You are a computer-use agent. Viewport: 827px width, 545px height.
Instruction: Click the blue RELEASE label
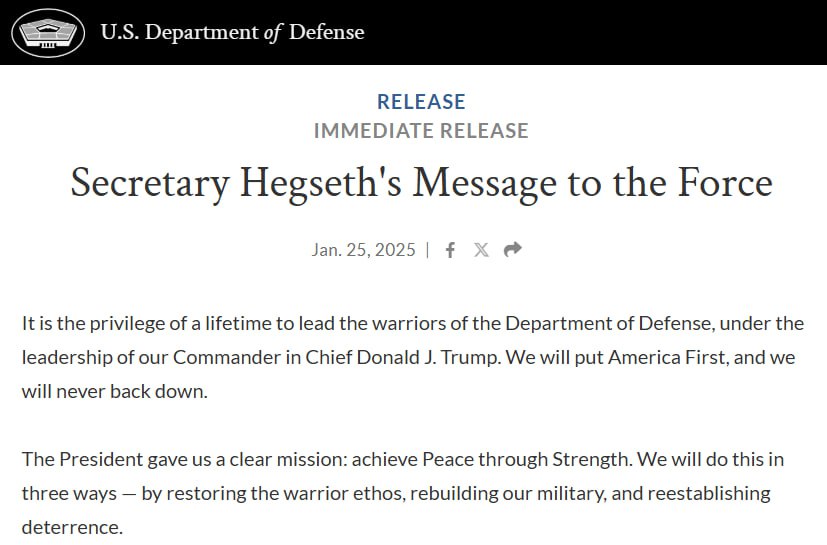pos(421,102)
